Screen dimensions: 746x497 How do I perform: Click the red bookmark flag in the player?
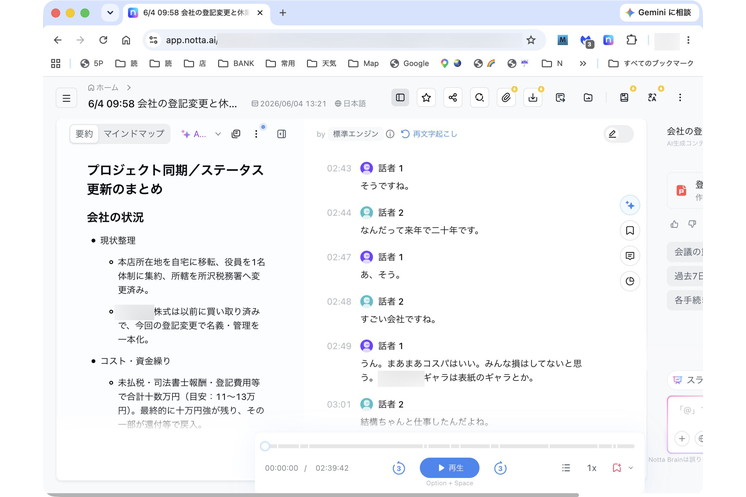coord(617,468)
